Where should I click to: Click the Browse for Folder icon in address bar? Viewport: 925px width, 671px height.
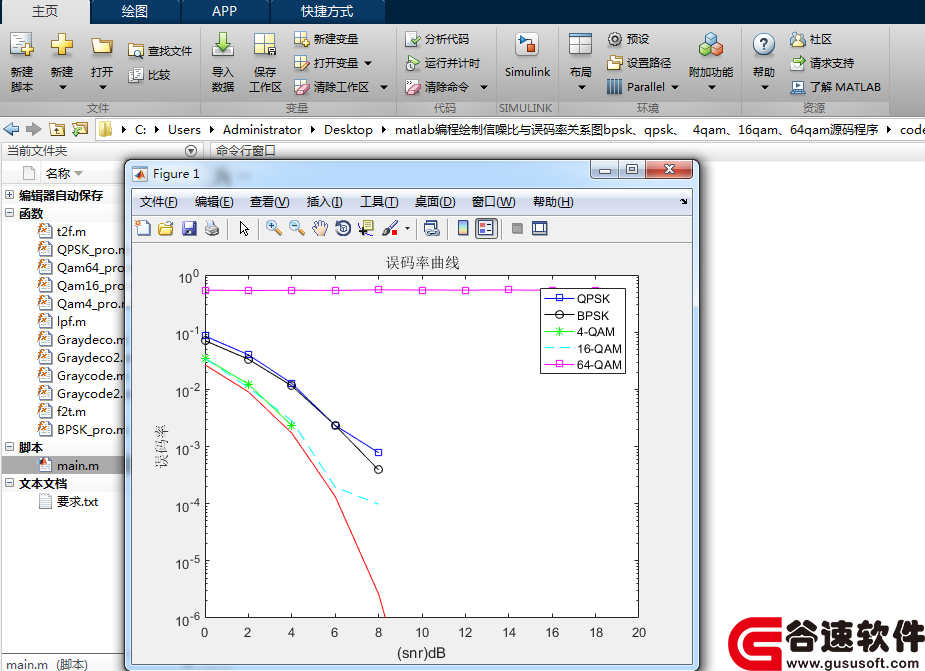(x=80, y=129)
